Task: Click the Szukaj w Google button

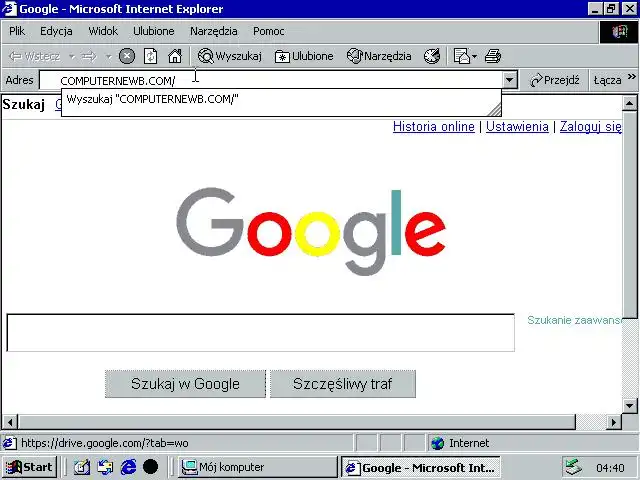Action: tap(185, 384)
